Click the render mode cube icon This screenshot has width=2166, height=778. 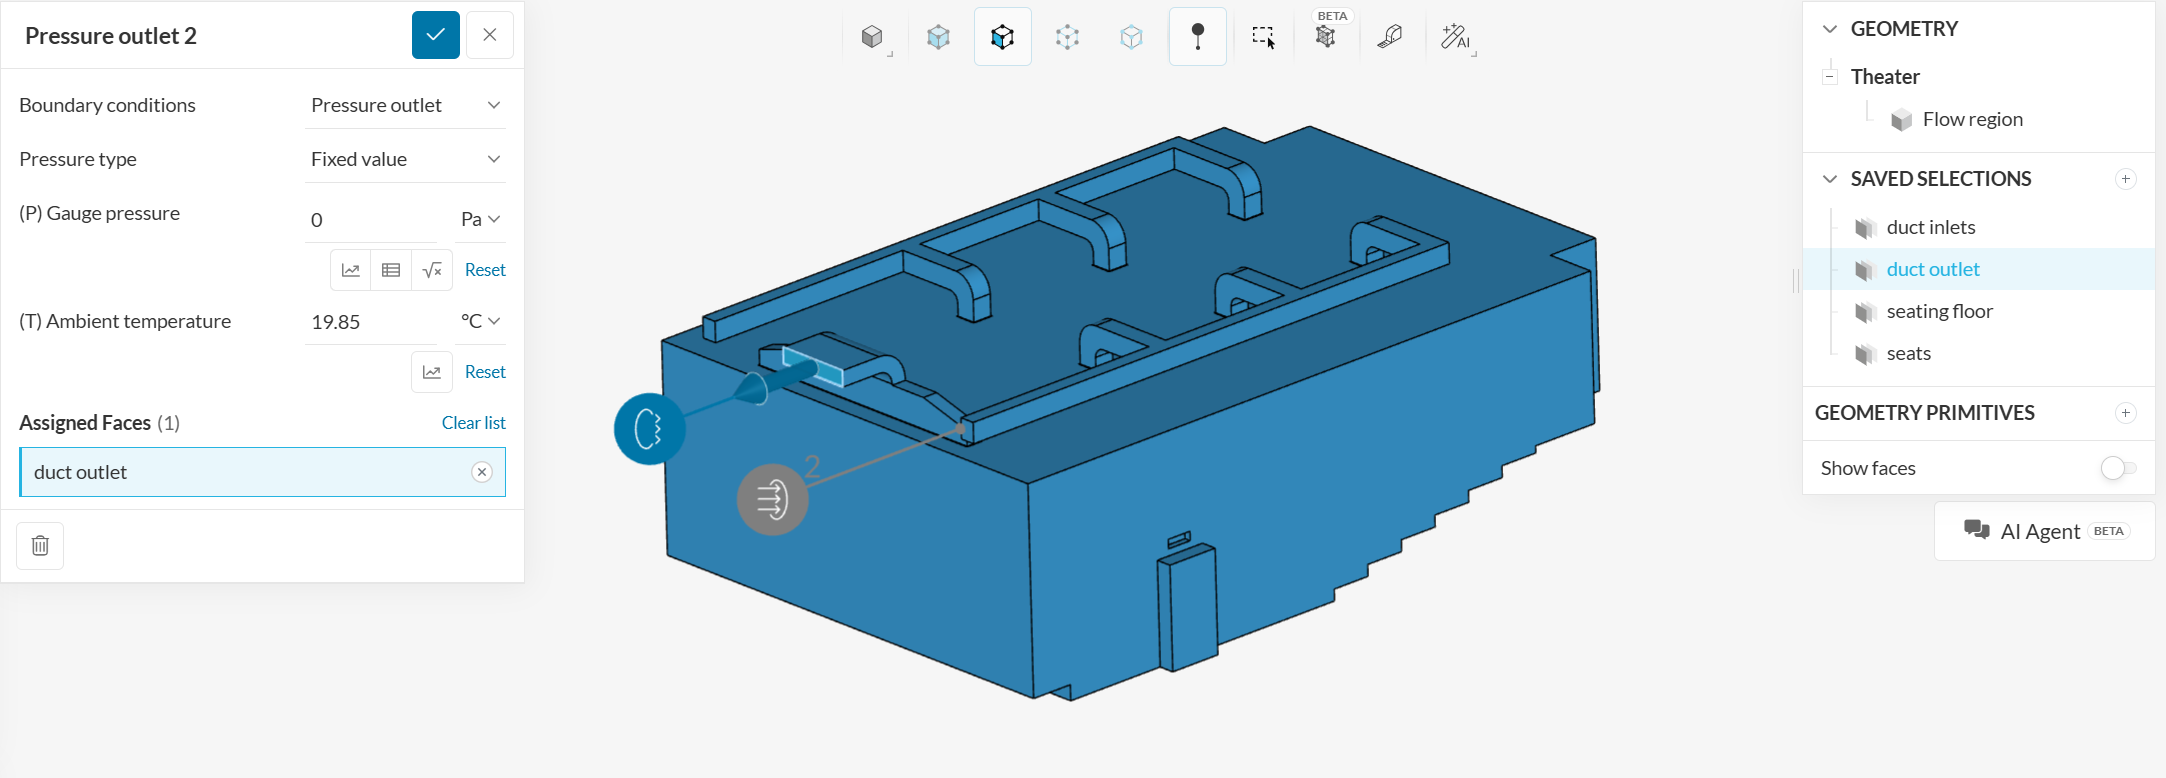pos(872,37)
